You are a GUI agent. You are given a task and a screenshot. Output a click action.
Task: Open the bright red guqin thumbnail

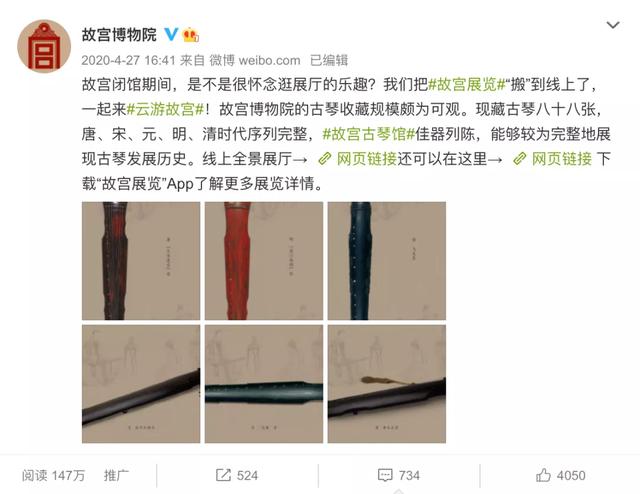264,260
